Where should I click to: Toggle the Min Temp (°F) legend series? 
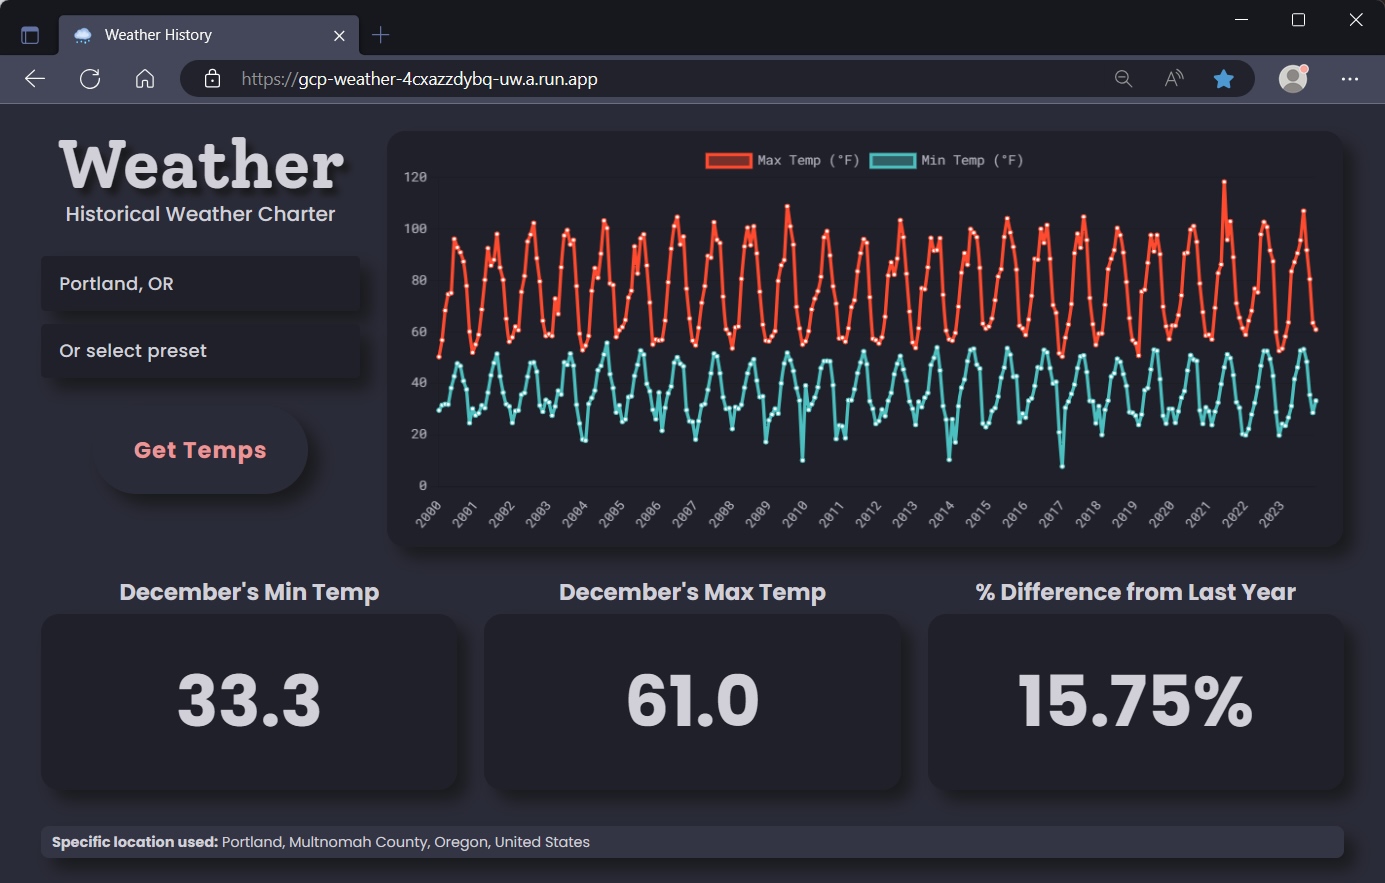[947, 160]
